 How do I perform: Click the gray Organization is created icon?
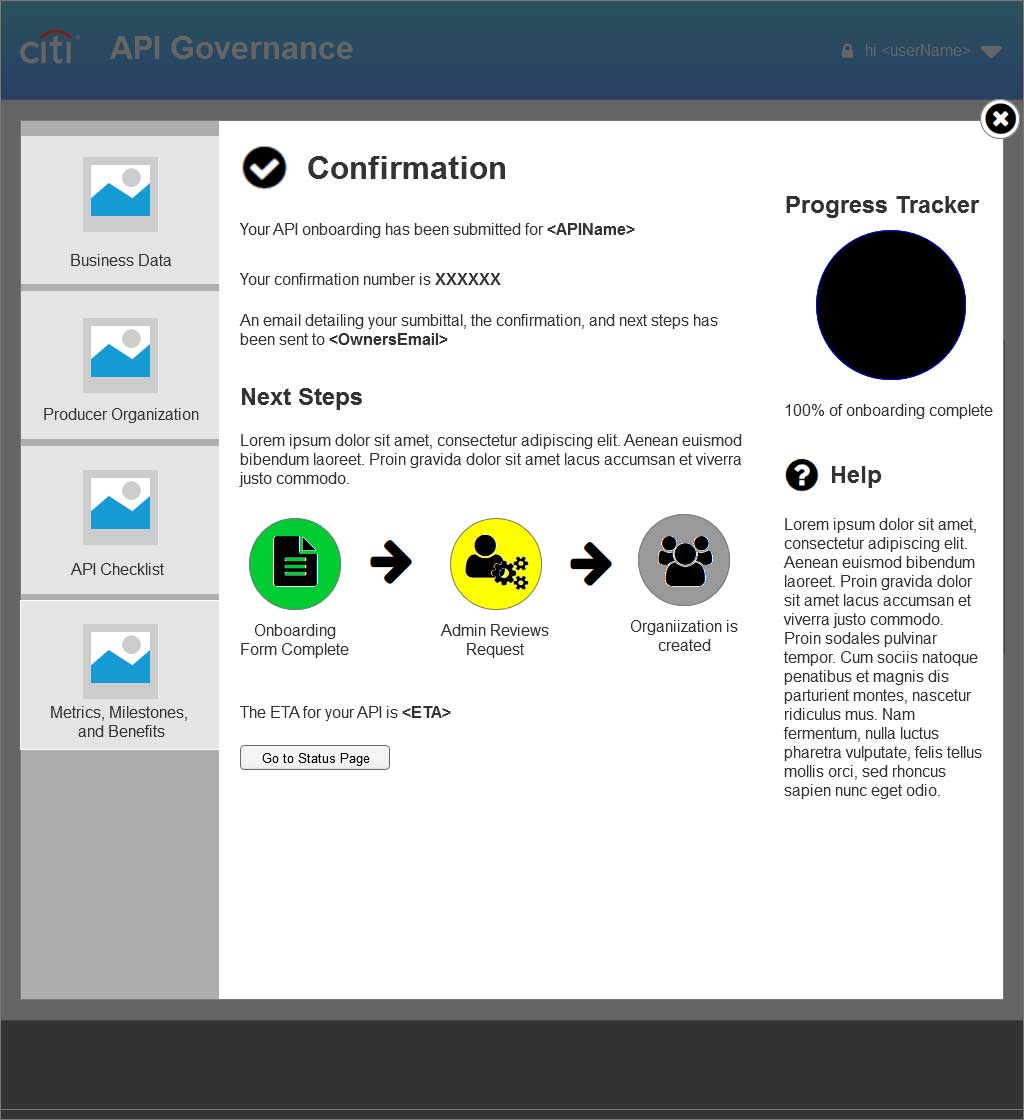coord(684,560)
